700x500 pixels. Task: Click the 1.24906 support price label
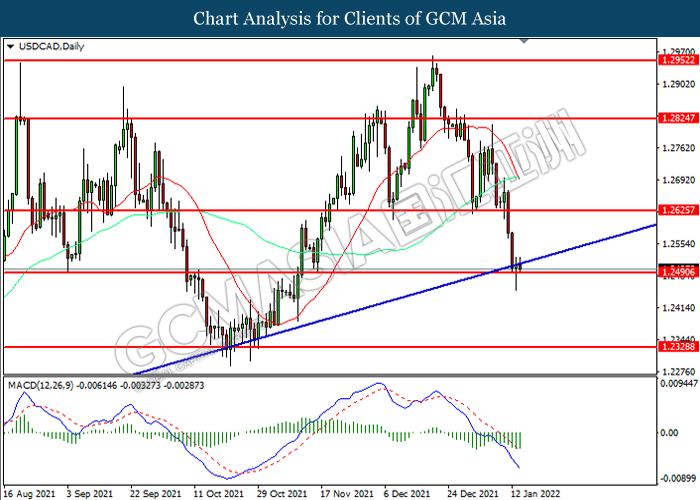[x=678, y=272]
